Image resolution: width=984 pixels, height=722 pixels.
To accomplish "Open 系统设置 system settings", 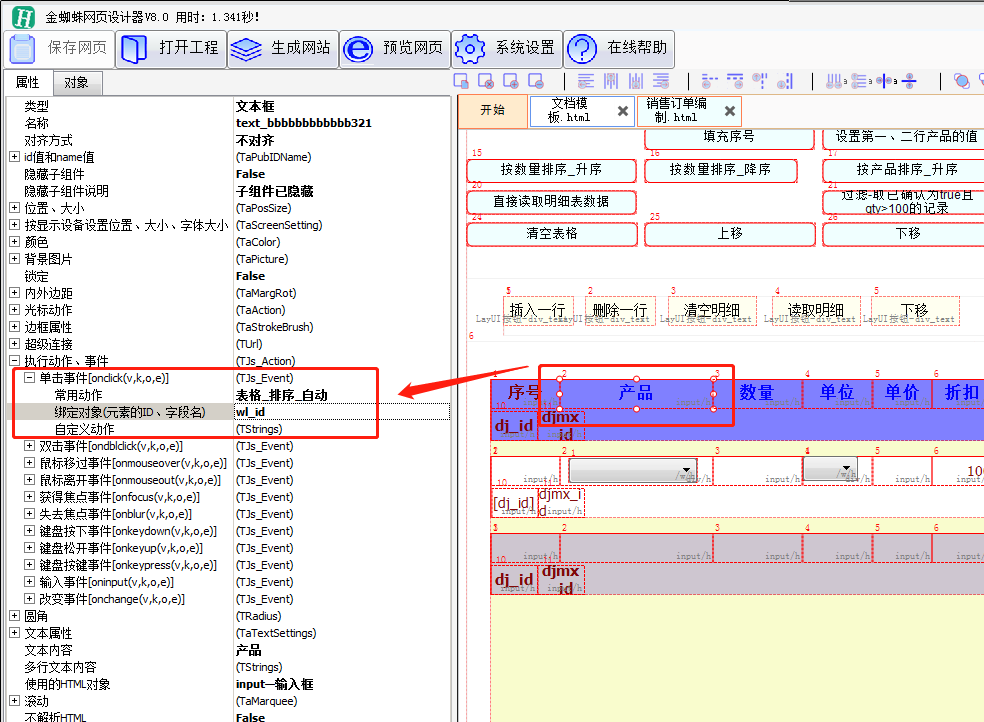I will 506,48.
